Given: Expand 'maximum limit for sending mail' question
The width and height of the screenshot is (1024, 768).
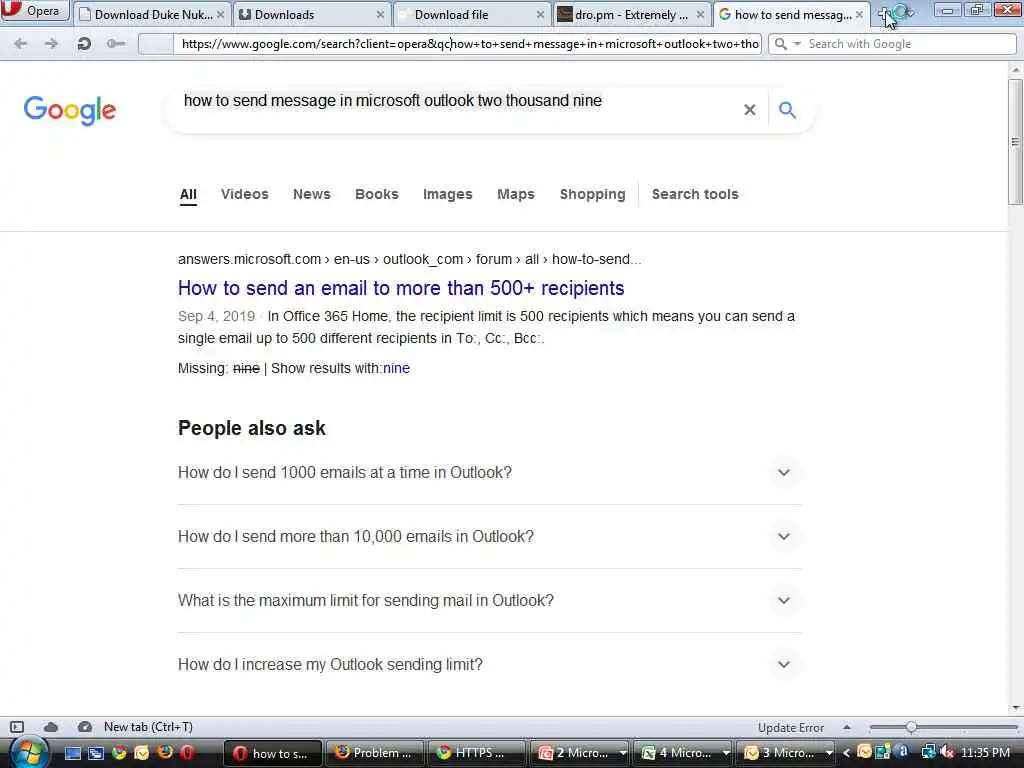Looking at the screenshot, I should click(490, 600).
